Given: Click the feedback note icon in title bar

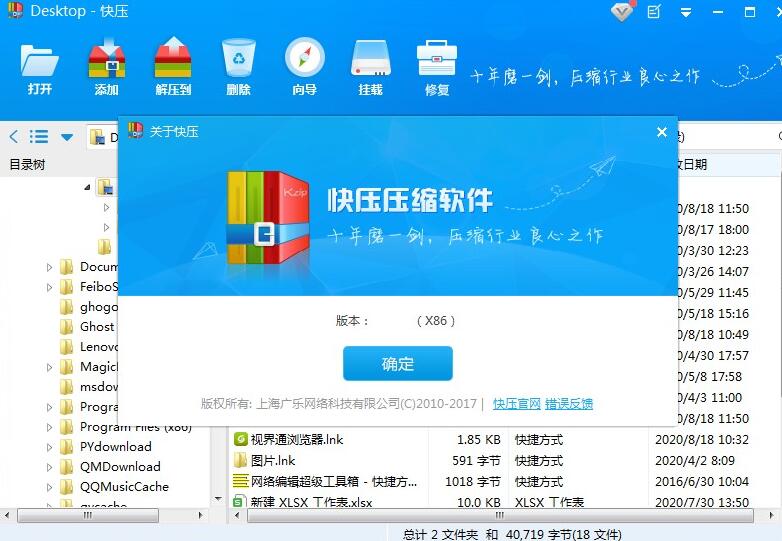Looking at the screenshot, I should point(654,11).
